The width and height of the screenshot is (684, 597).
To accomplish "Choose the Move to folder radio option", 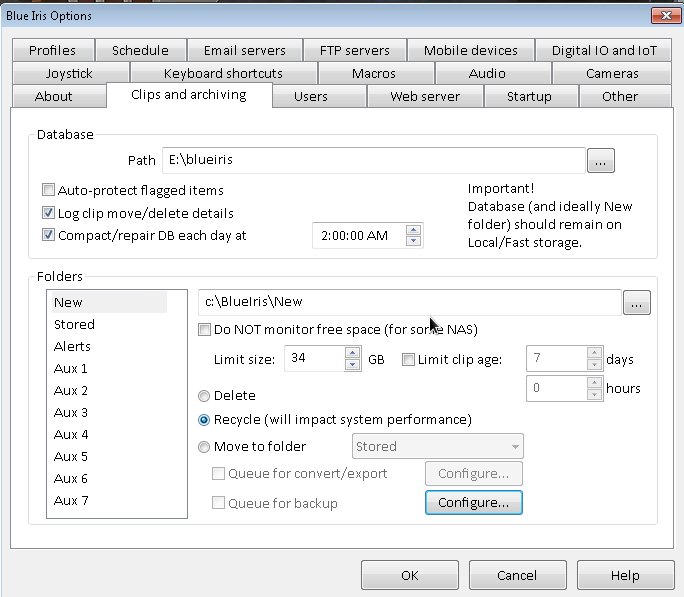I will 205,447.
